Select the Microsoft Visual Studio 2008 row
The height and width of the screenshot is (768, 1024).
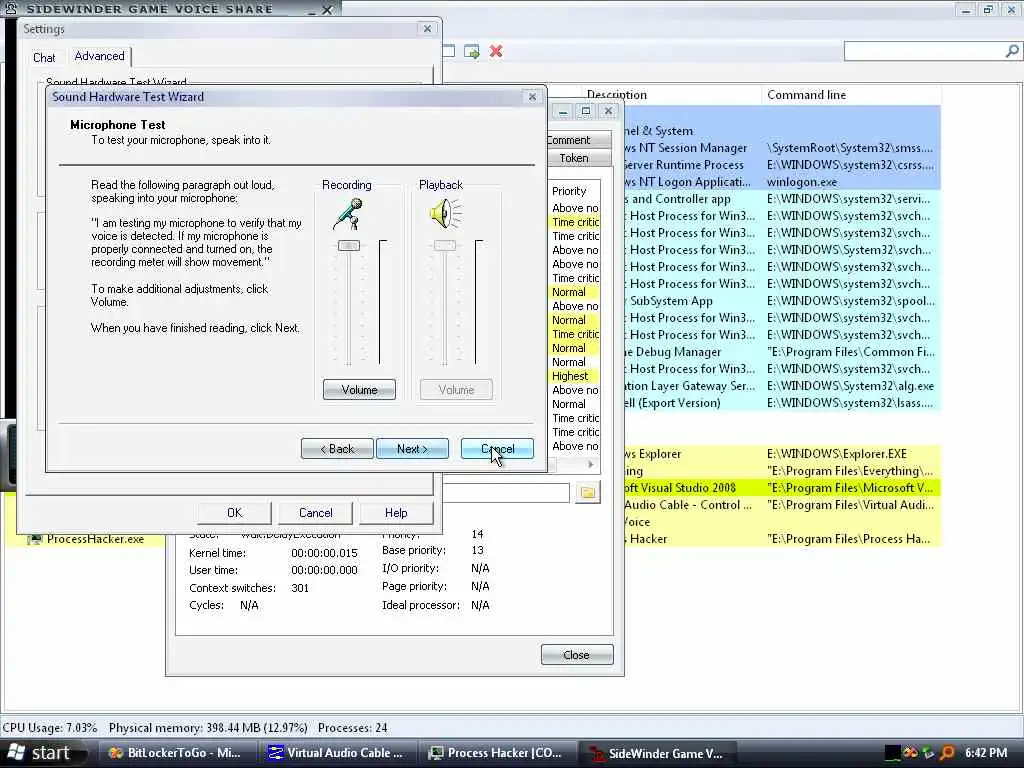[781, 488]
